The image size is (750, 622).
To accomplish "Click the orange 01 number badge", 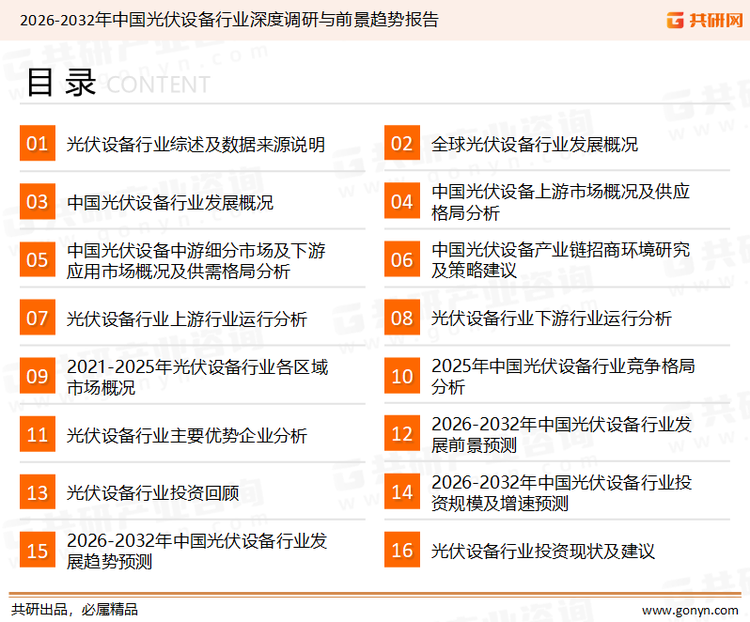I will click(x=37, y=143).
